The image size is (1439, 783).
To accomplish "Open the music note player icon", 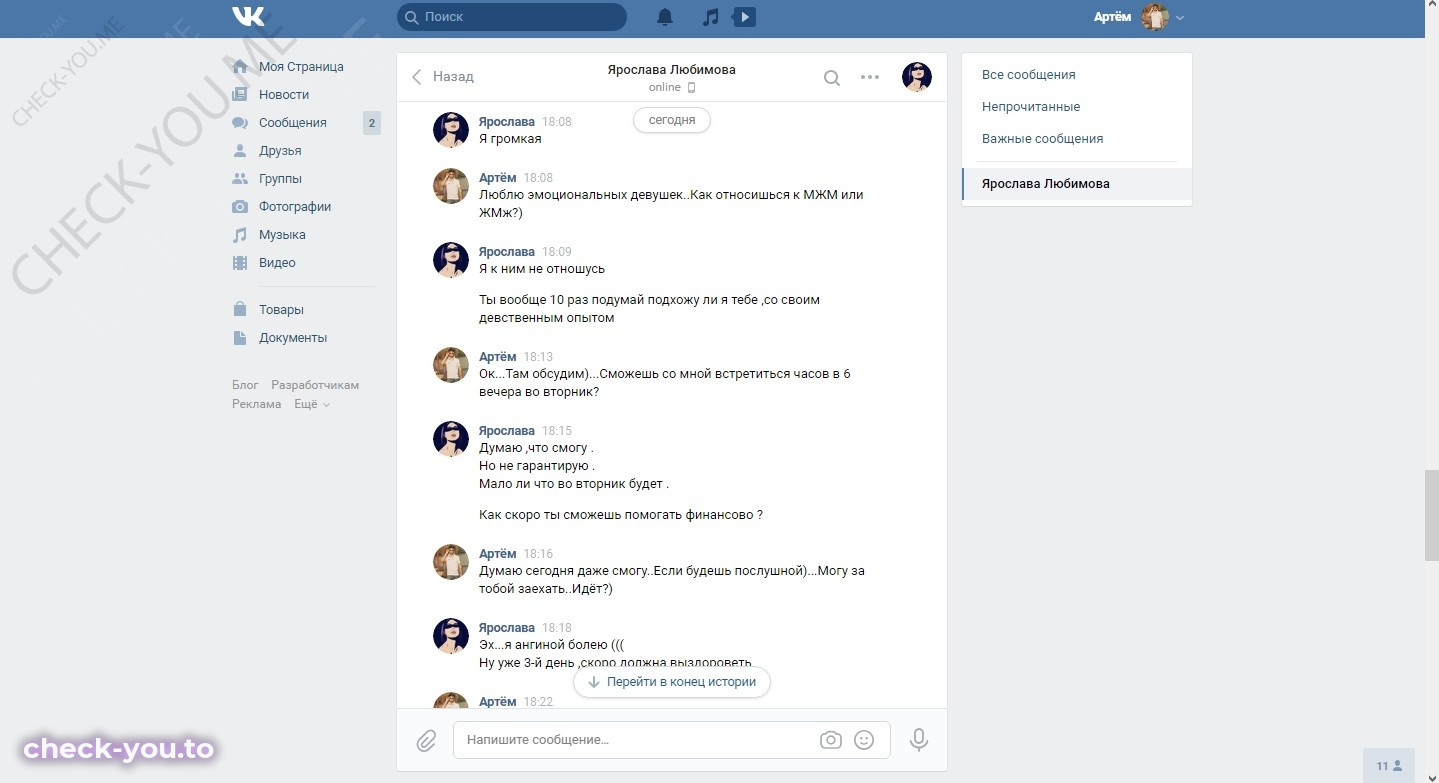I will pyautogui.click(x=710, y=17).
